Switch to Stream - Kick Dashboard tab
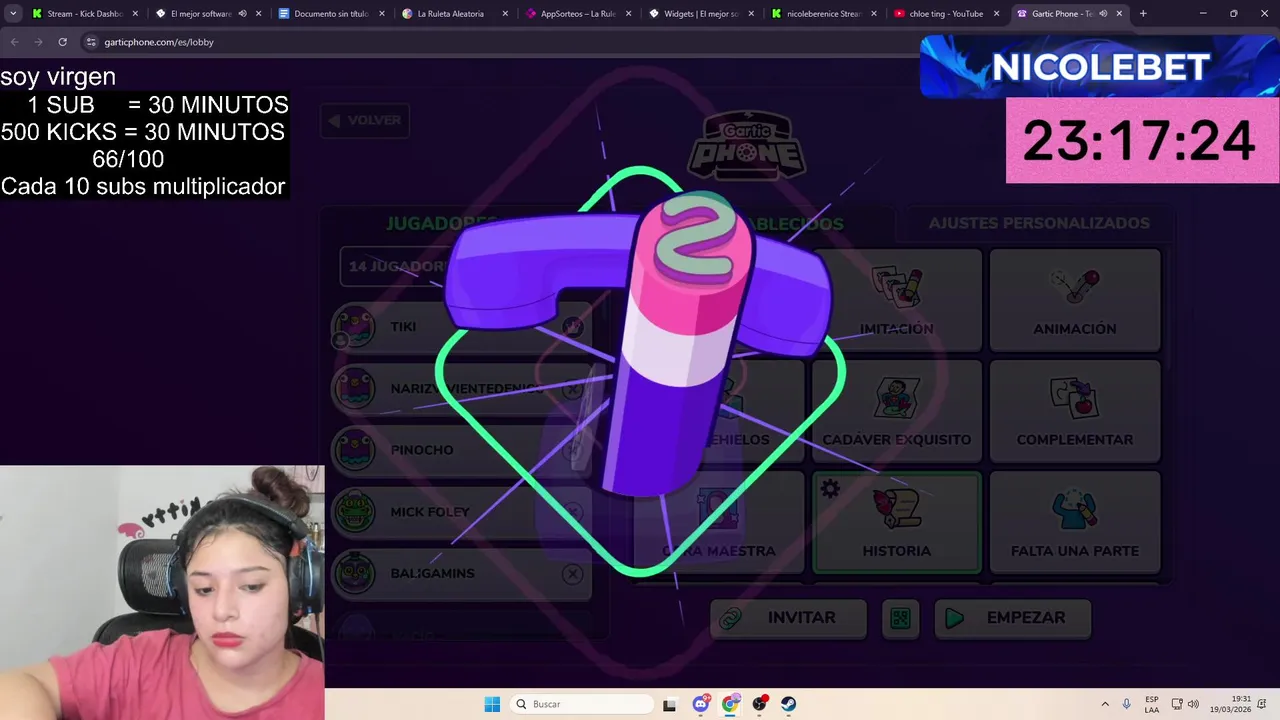This screenshot has width=1280, height=720. coord(85,14)
